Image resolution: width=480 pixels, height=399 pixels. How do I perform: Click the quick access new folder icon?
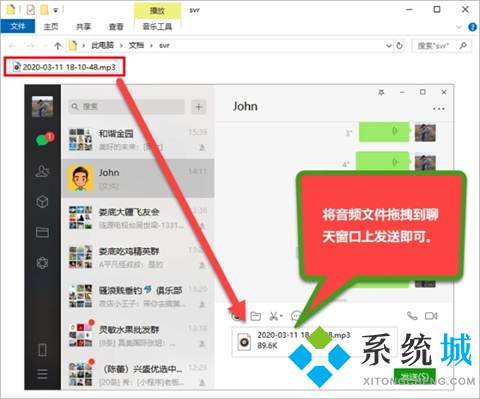coord(44,10)
